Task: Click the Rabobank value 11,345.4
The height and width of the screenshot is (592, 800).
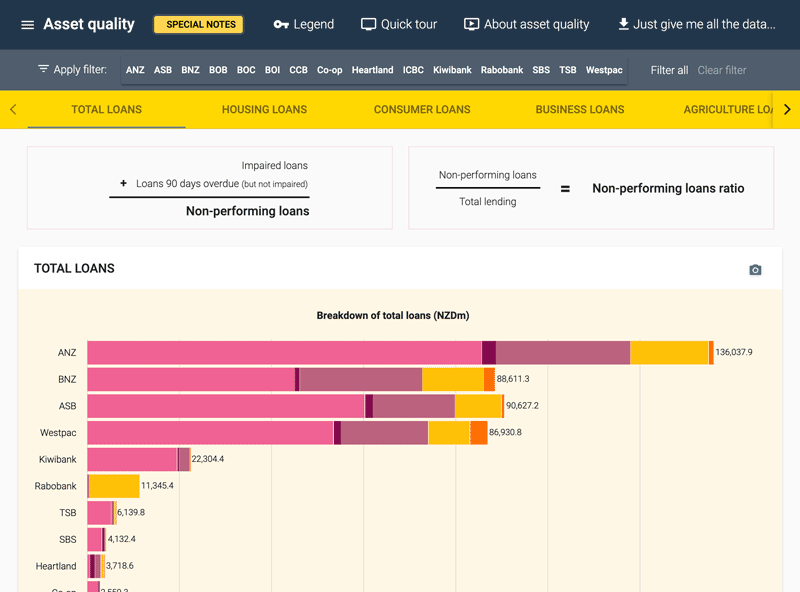Action: click(157, 485)
